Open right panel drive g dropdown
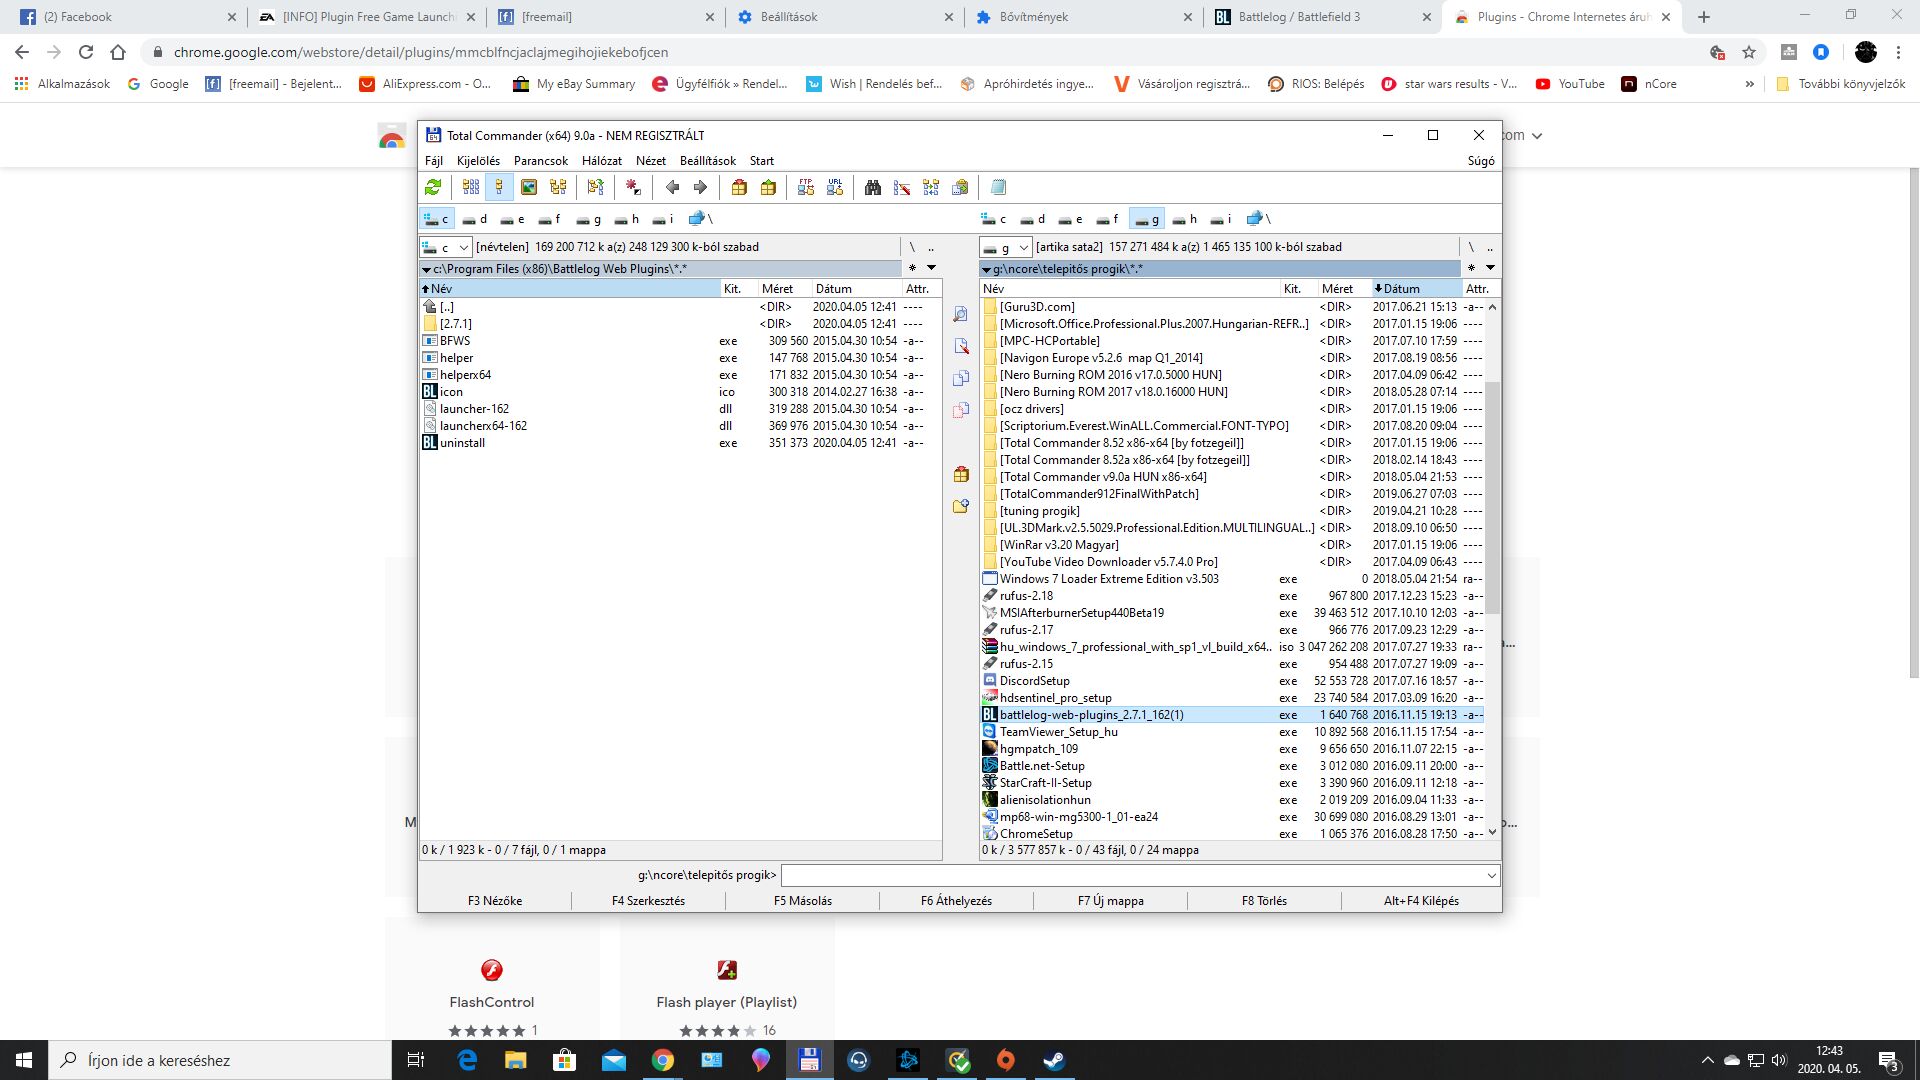Screen dimensions: 1920x1080 pos(1005,247)
